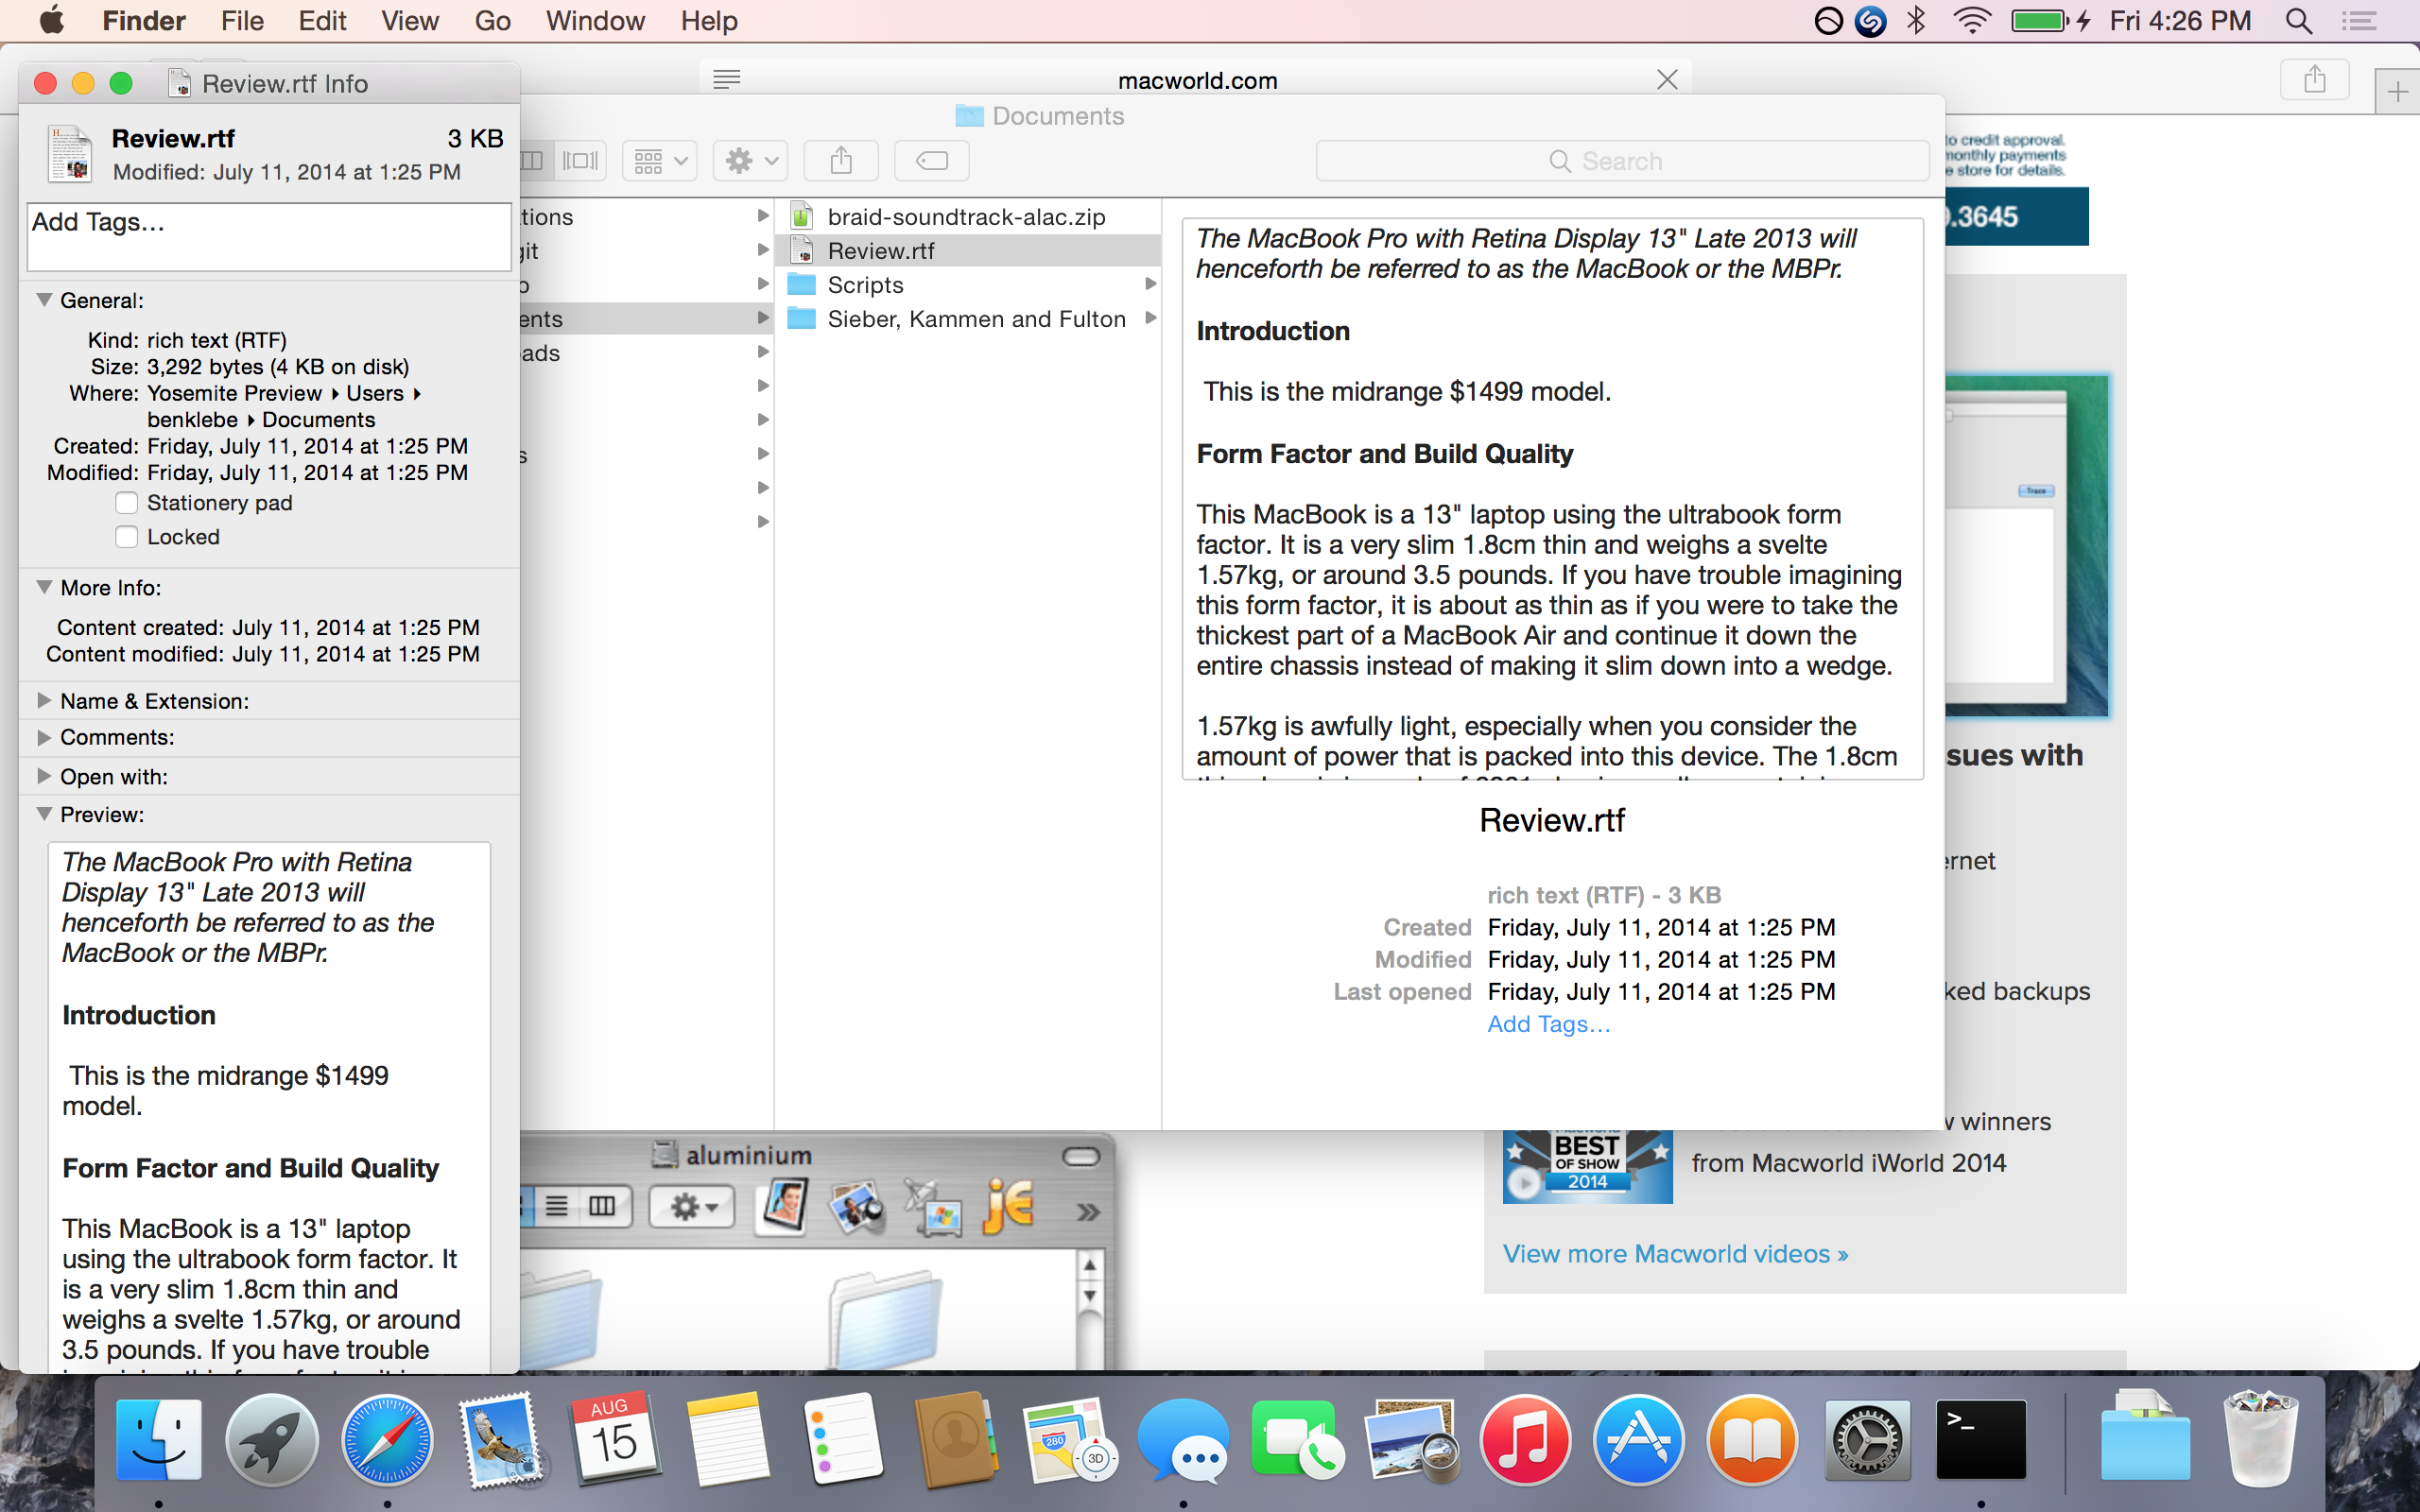Launch Launchpad rocket icon in Dock
Viewport: 2420px width, 1512px height.
pos(272,1440)
